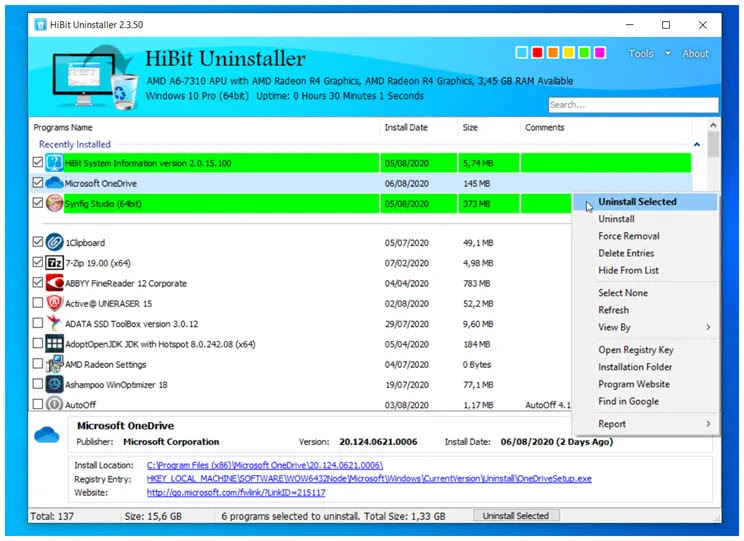
Task: Check the AMD Radeon Settings checkbox
Action: [37, 363]
